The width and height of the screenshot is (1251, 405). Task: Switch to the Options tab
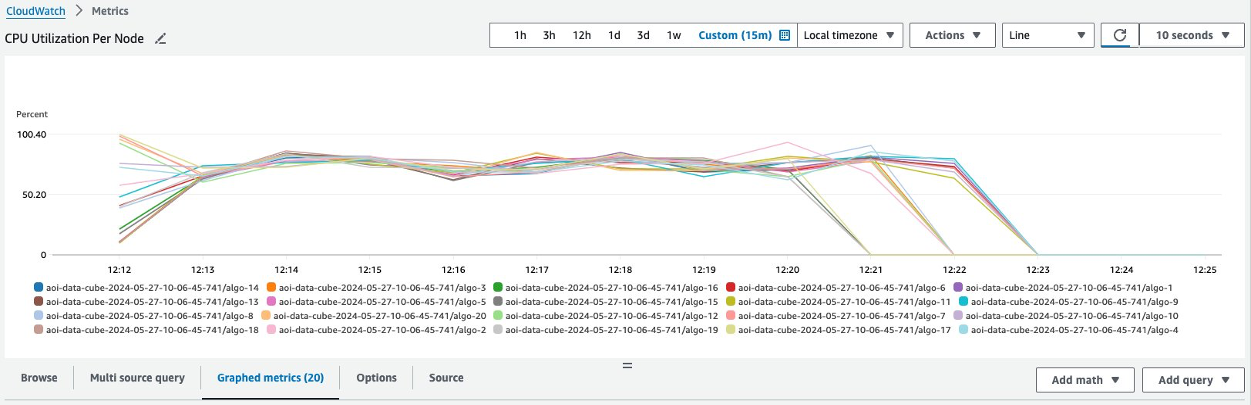376,378
